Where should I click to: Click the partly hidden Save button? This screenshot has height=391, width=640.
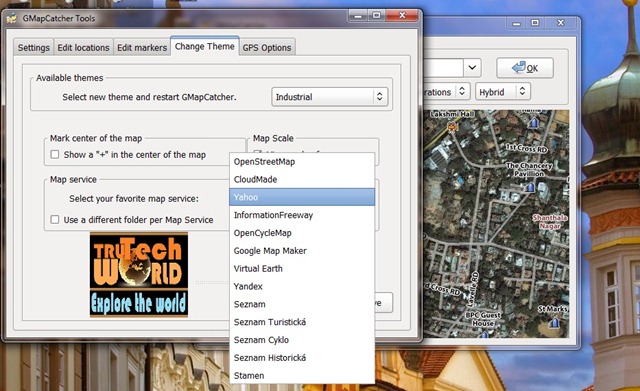pos(384,303)
